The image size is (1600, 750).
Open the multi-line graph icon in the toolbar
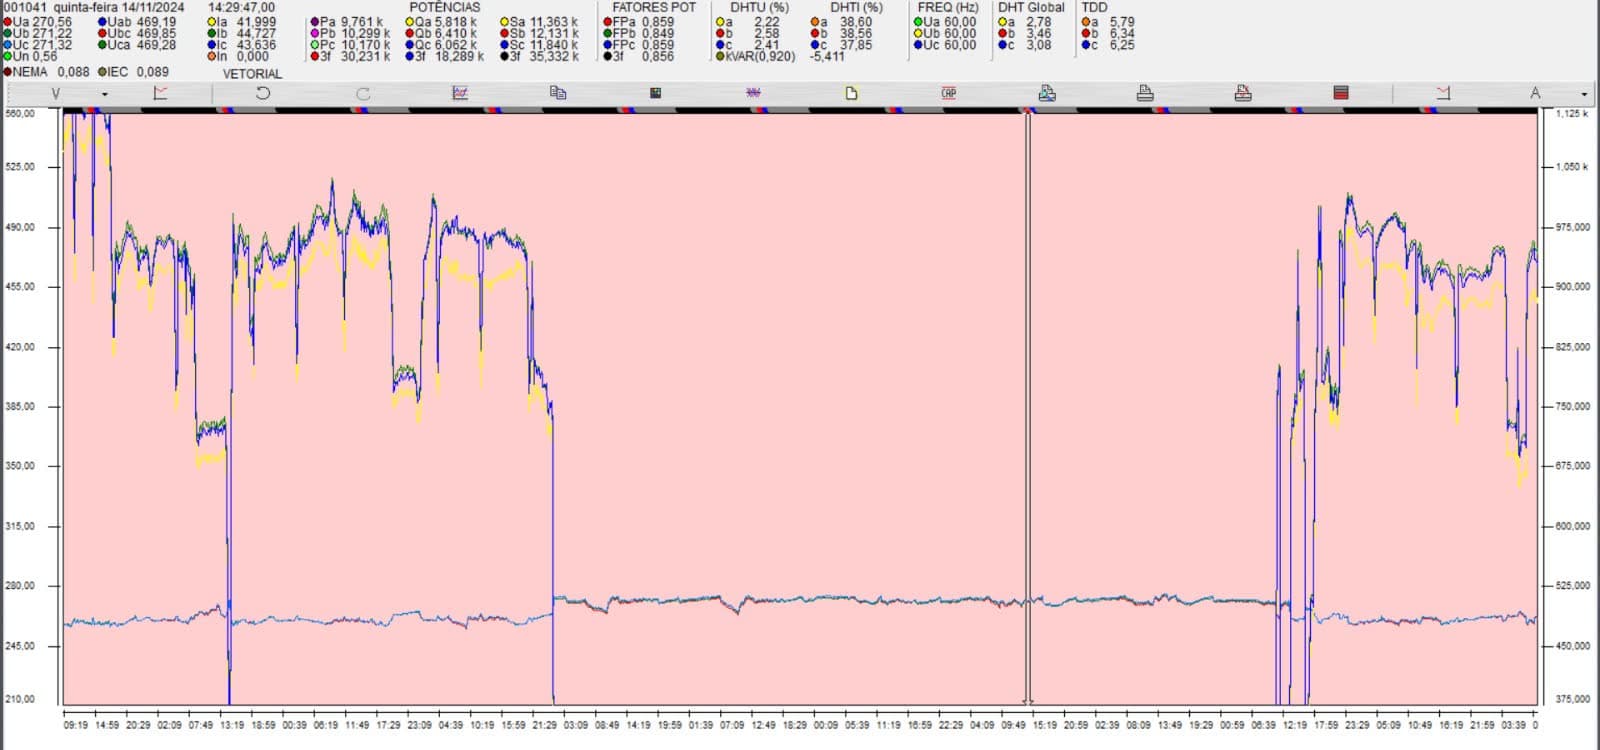[x=460, y=93]
